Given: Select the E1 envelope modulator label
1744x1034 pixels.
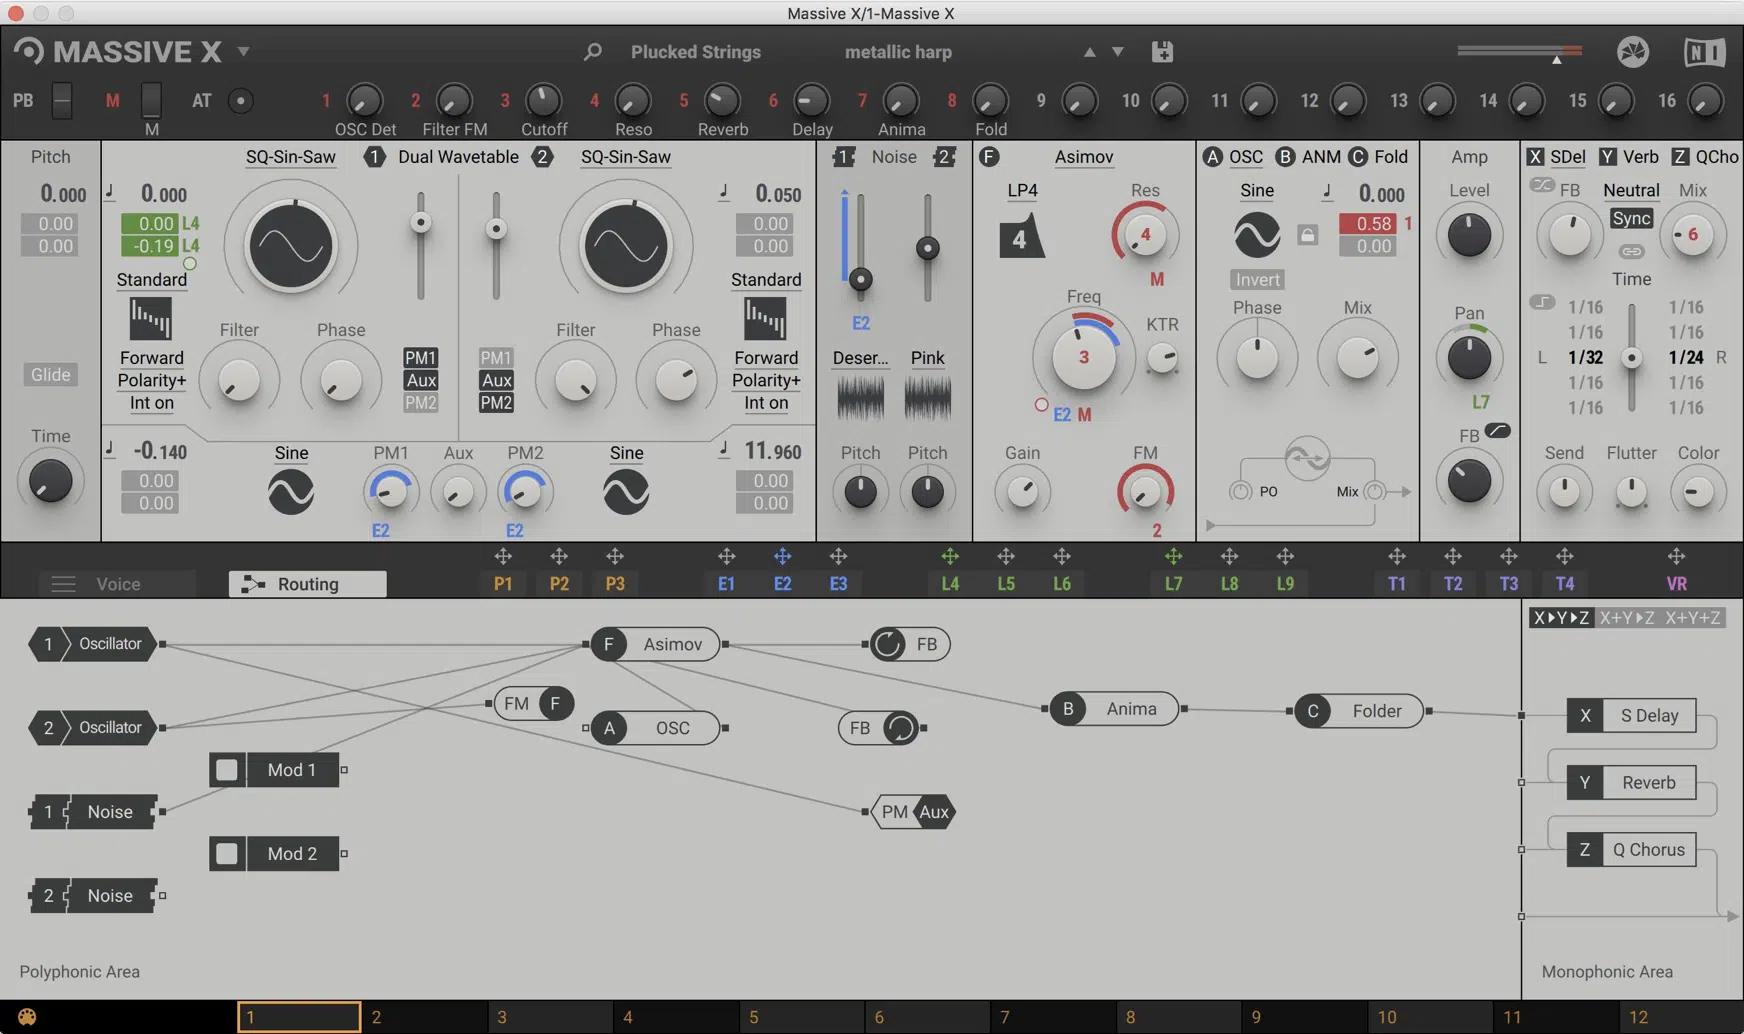Looking at the screenshot, I should click(726, 584).
